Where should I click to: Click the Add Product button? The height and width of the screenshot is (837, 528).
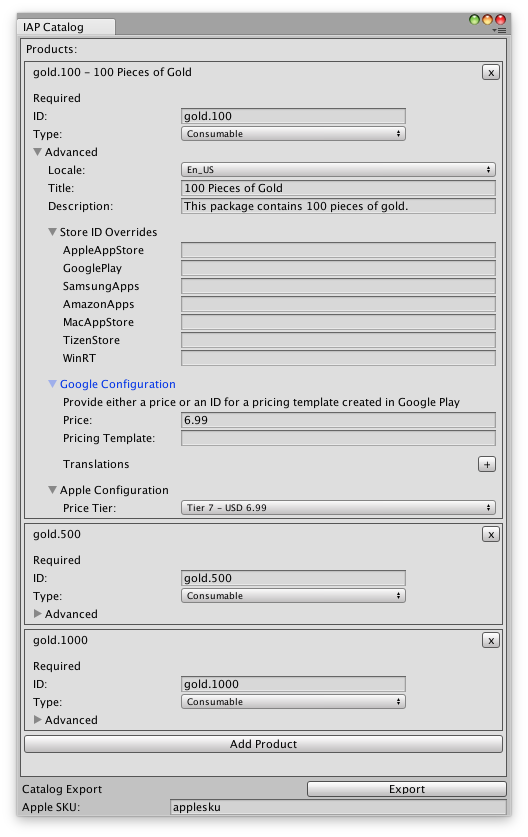point(263,744)
